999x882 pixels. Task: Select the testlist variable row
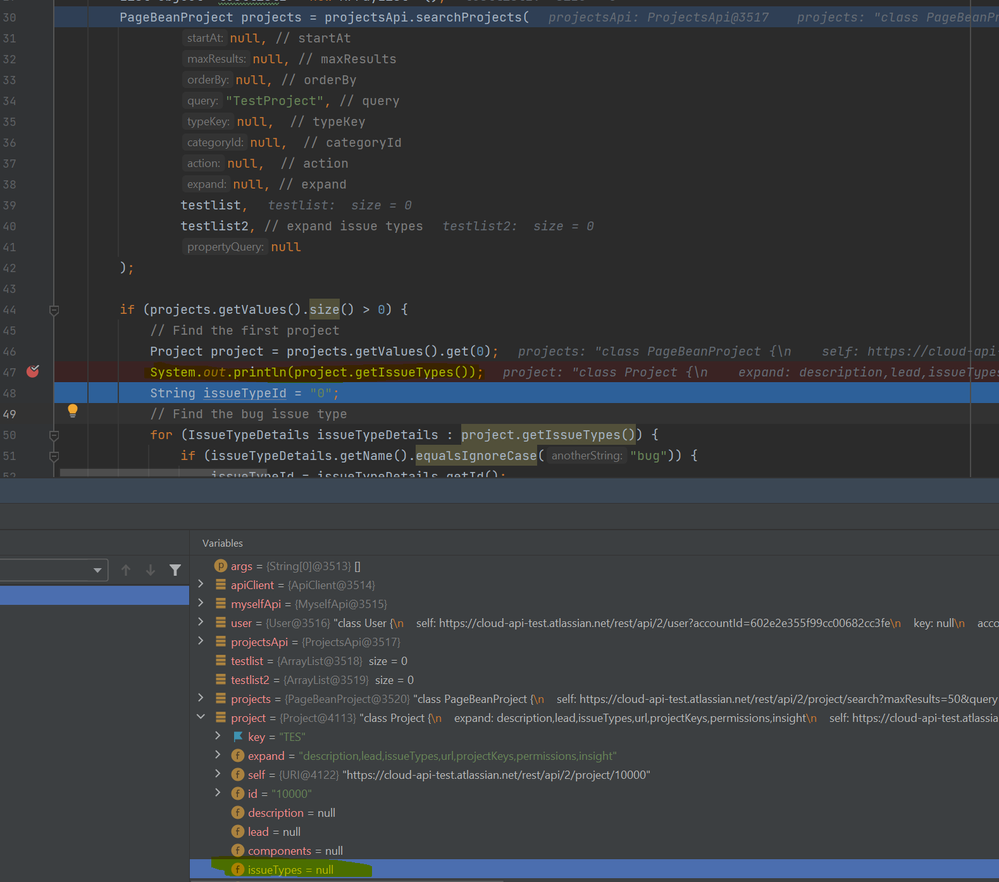point(594,661)
